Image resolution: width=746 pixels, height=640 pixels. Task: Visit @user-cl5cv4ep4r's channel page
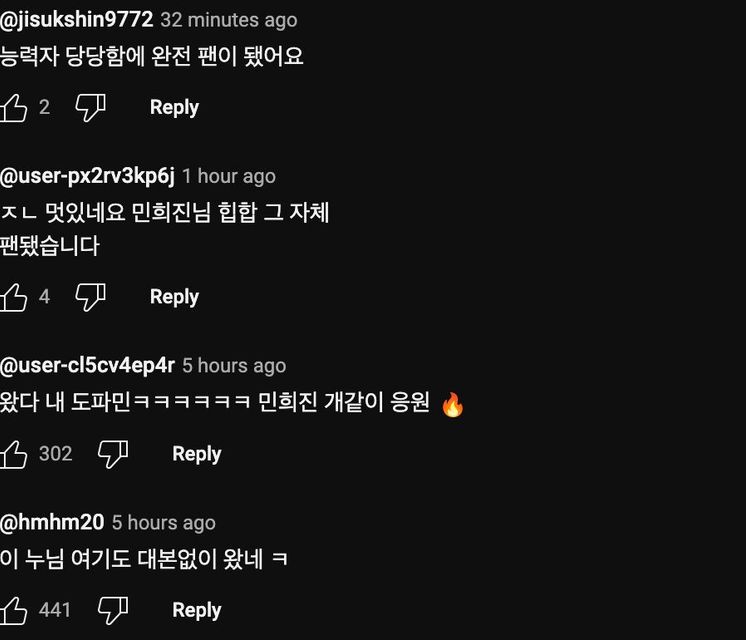pos(87,365)
